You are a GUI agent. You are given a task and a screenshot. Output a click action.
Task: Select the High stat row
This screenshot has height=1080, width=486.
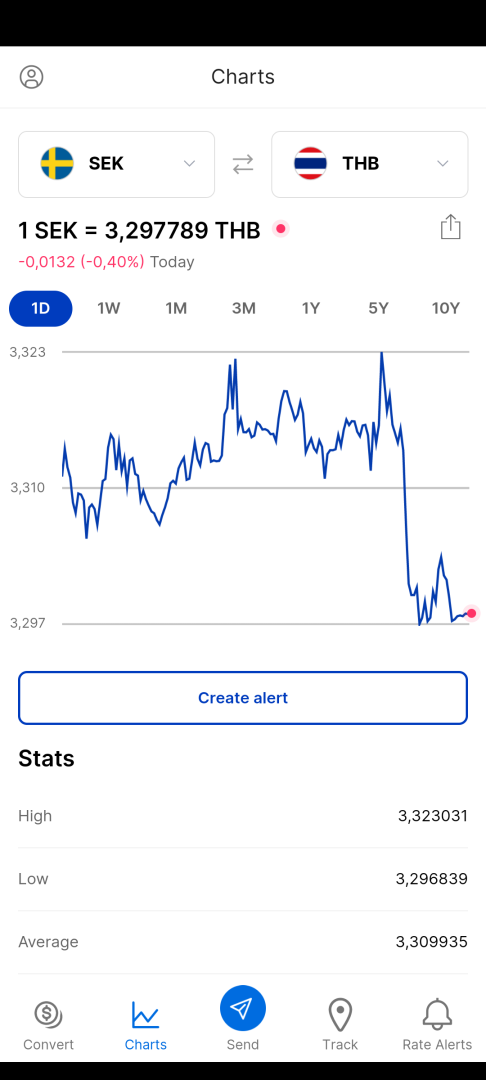point(243,816)
